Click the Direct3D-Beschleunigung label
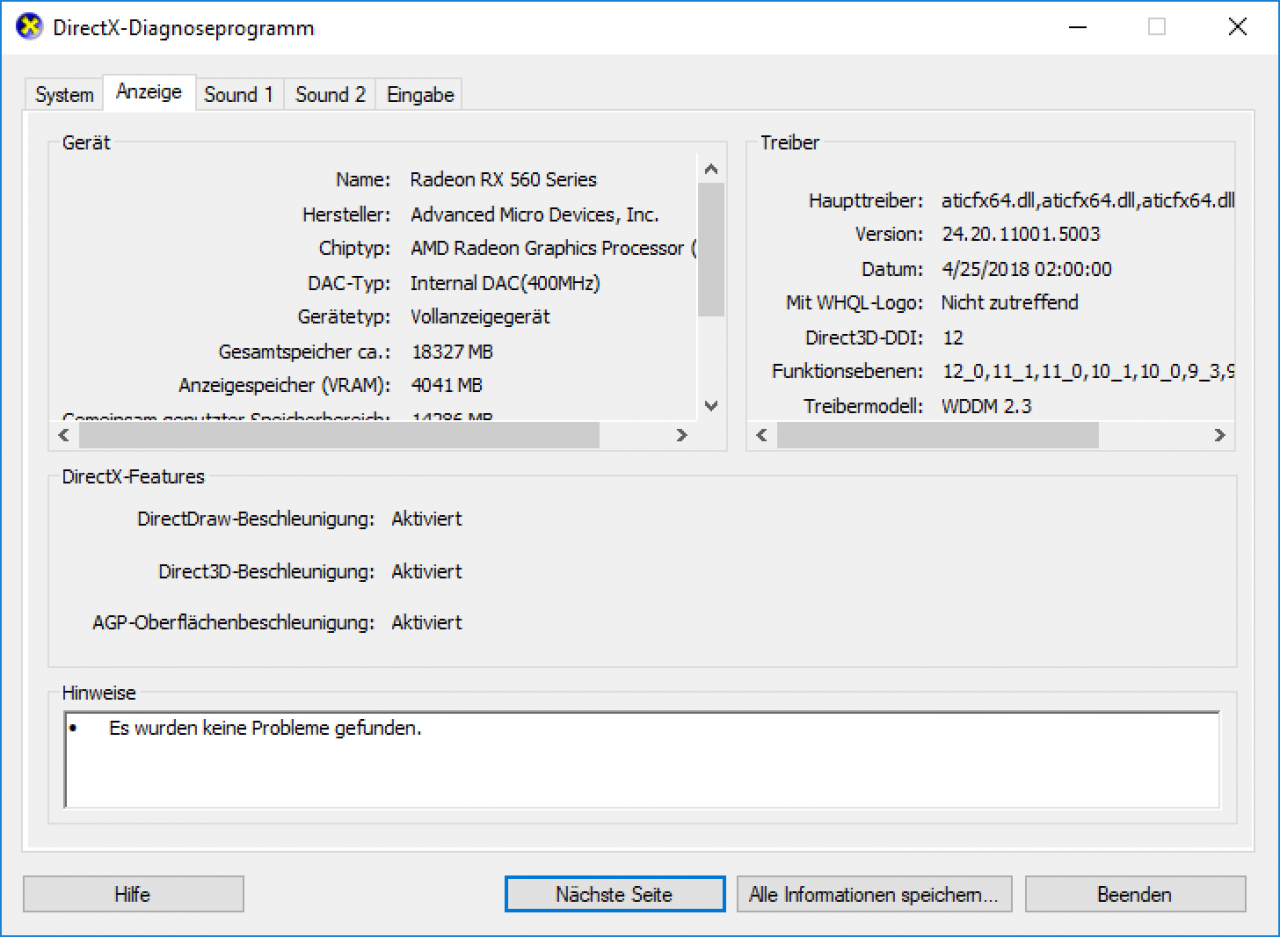Screen dimensions: 1280x937 click(266, 572)
